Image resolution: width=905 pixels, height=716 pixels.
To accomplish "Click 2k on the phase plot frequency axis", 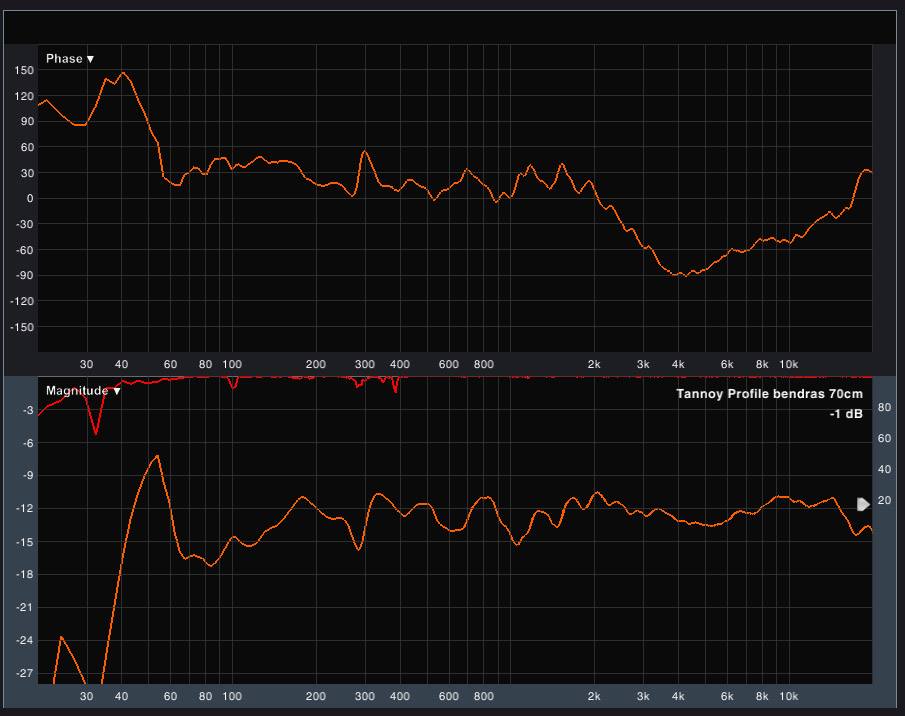I will click(x=594, y=364).
